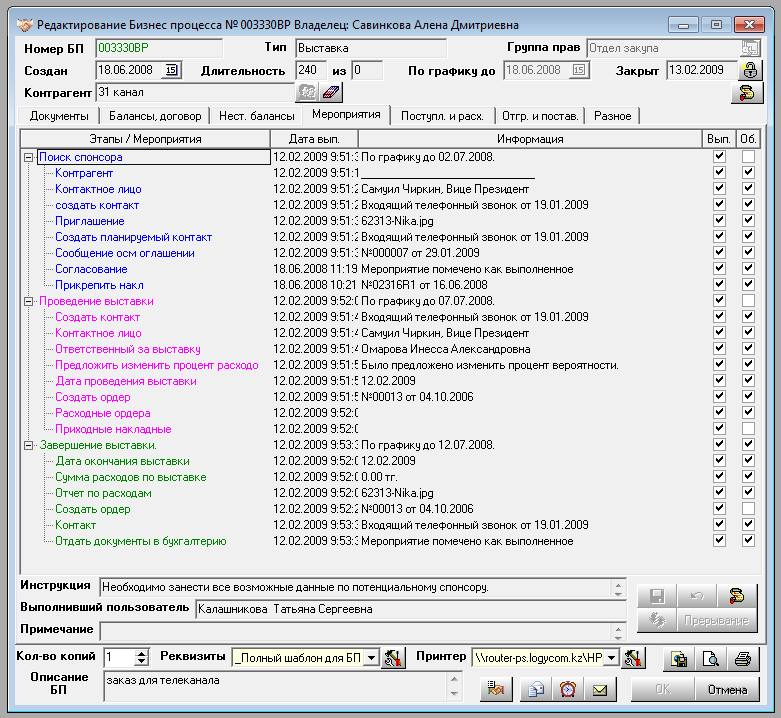Screen dimensions: 781x718
Task: Toggle Об. checkbox for Проведение выставки row
Action: click(x=748, y=300)
